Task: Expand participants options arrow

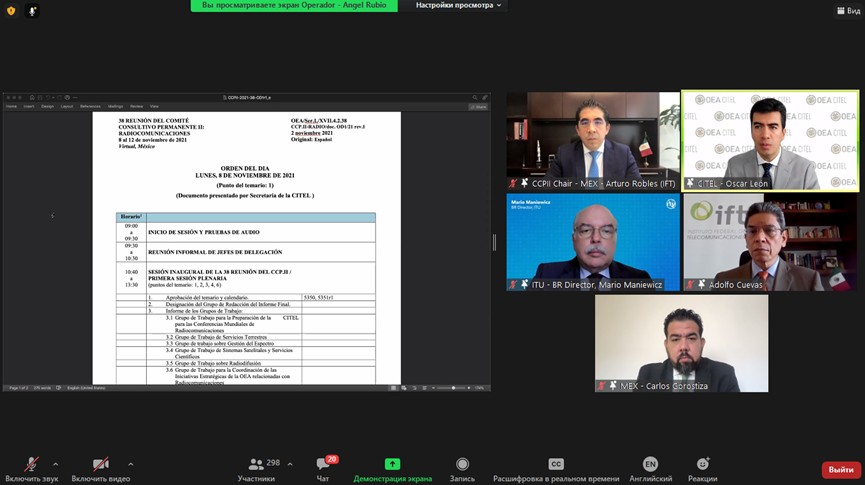Action: (290, 464)
